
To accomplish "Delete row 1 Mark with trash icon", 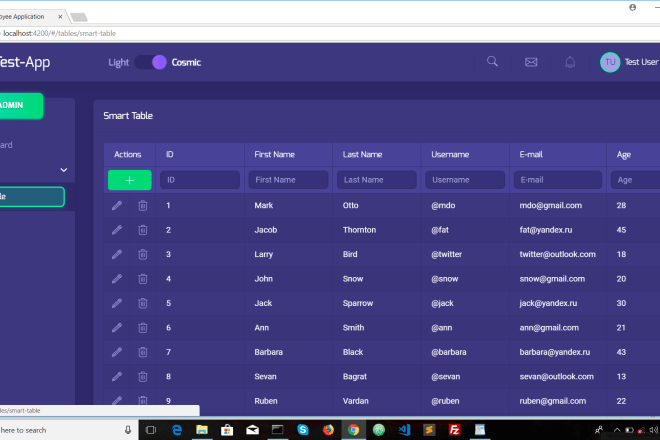I will [143, 205].
